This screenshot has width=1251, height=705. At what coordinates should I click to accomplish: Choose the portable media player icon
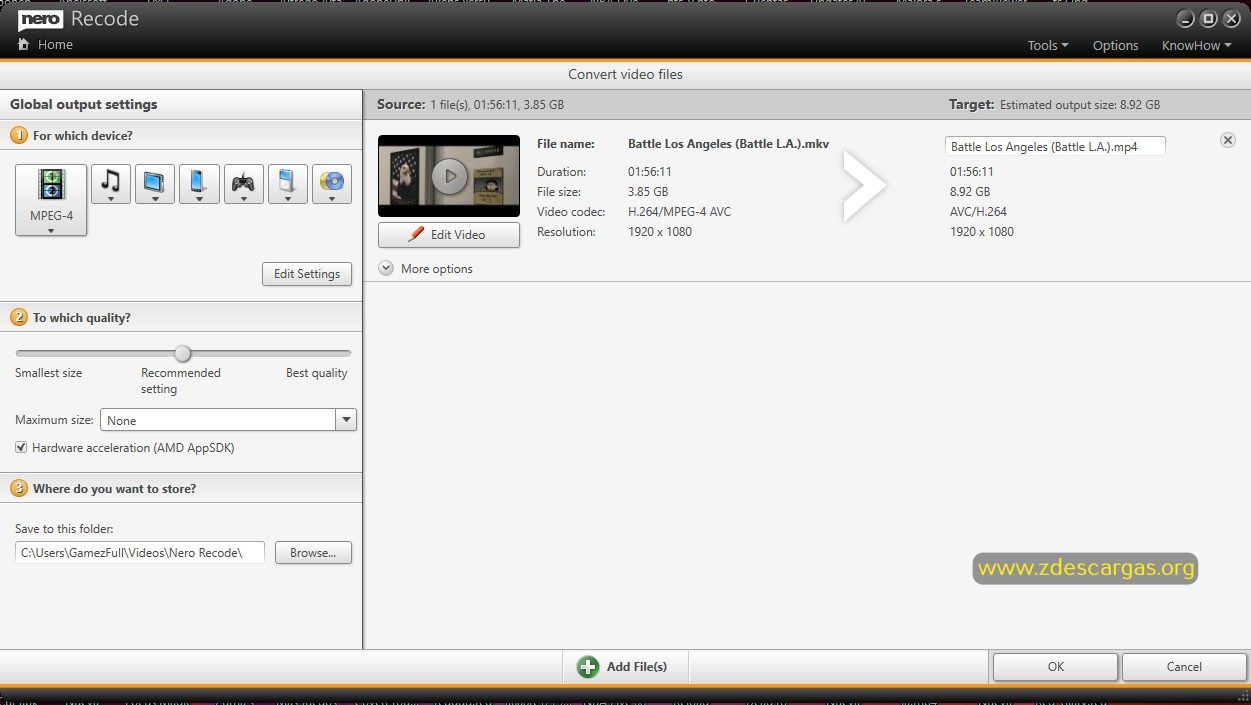tap(288, 184)
